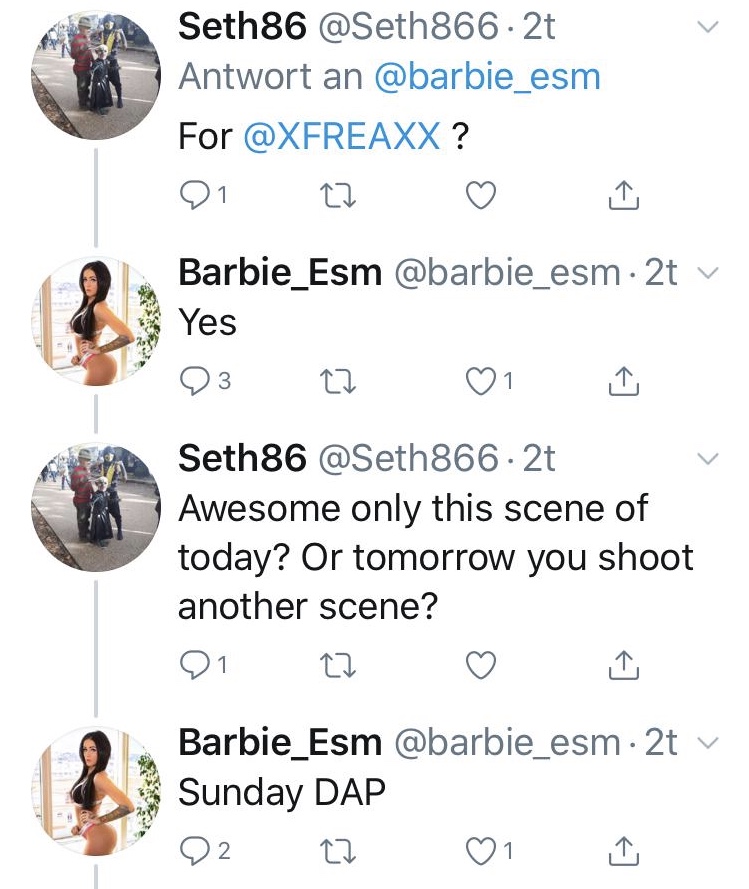
Task: Share the "Awesome only this scene" tweet
Action: click(624, 662)
